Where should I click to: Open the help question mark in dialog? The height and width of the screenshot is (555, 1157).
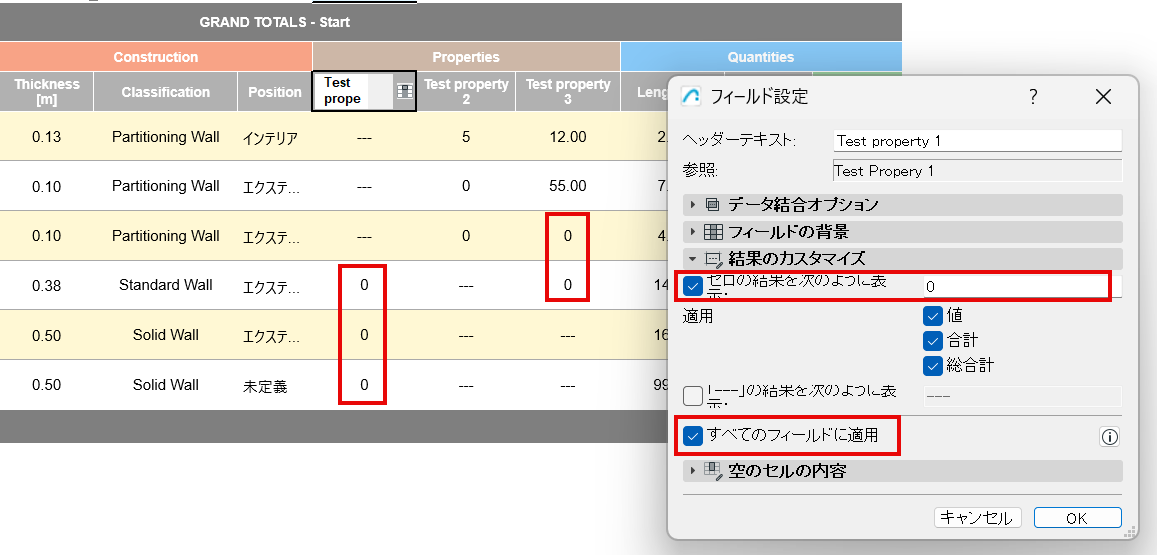[1034, 96]
